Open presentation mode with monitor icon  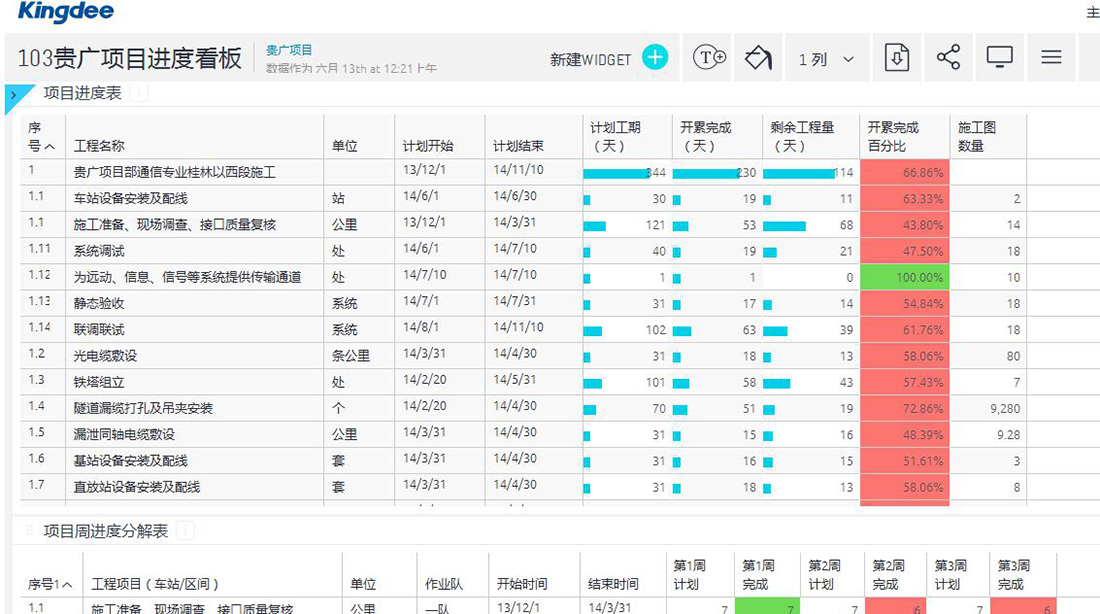tap(1000, 58)
